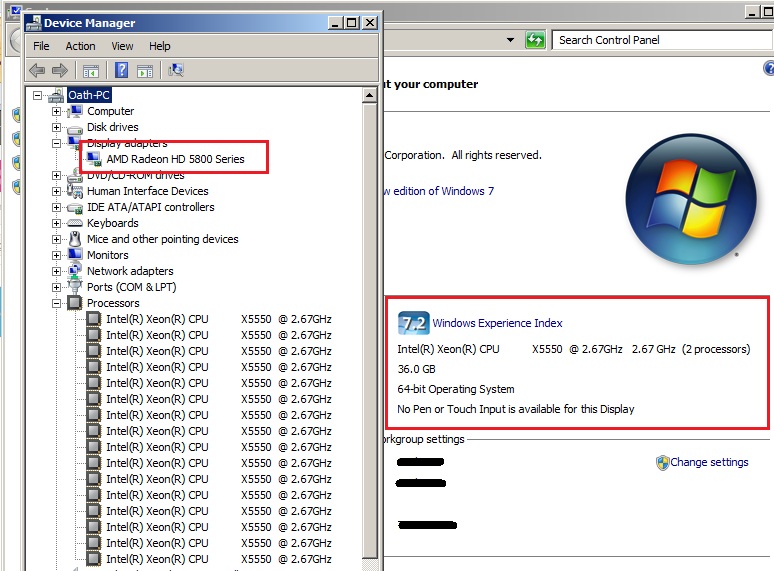The image size is (774, 571).
Task: Select the Disk drives label
Action: pos(113,127)
